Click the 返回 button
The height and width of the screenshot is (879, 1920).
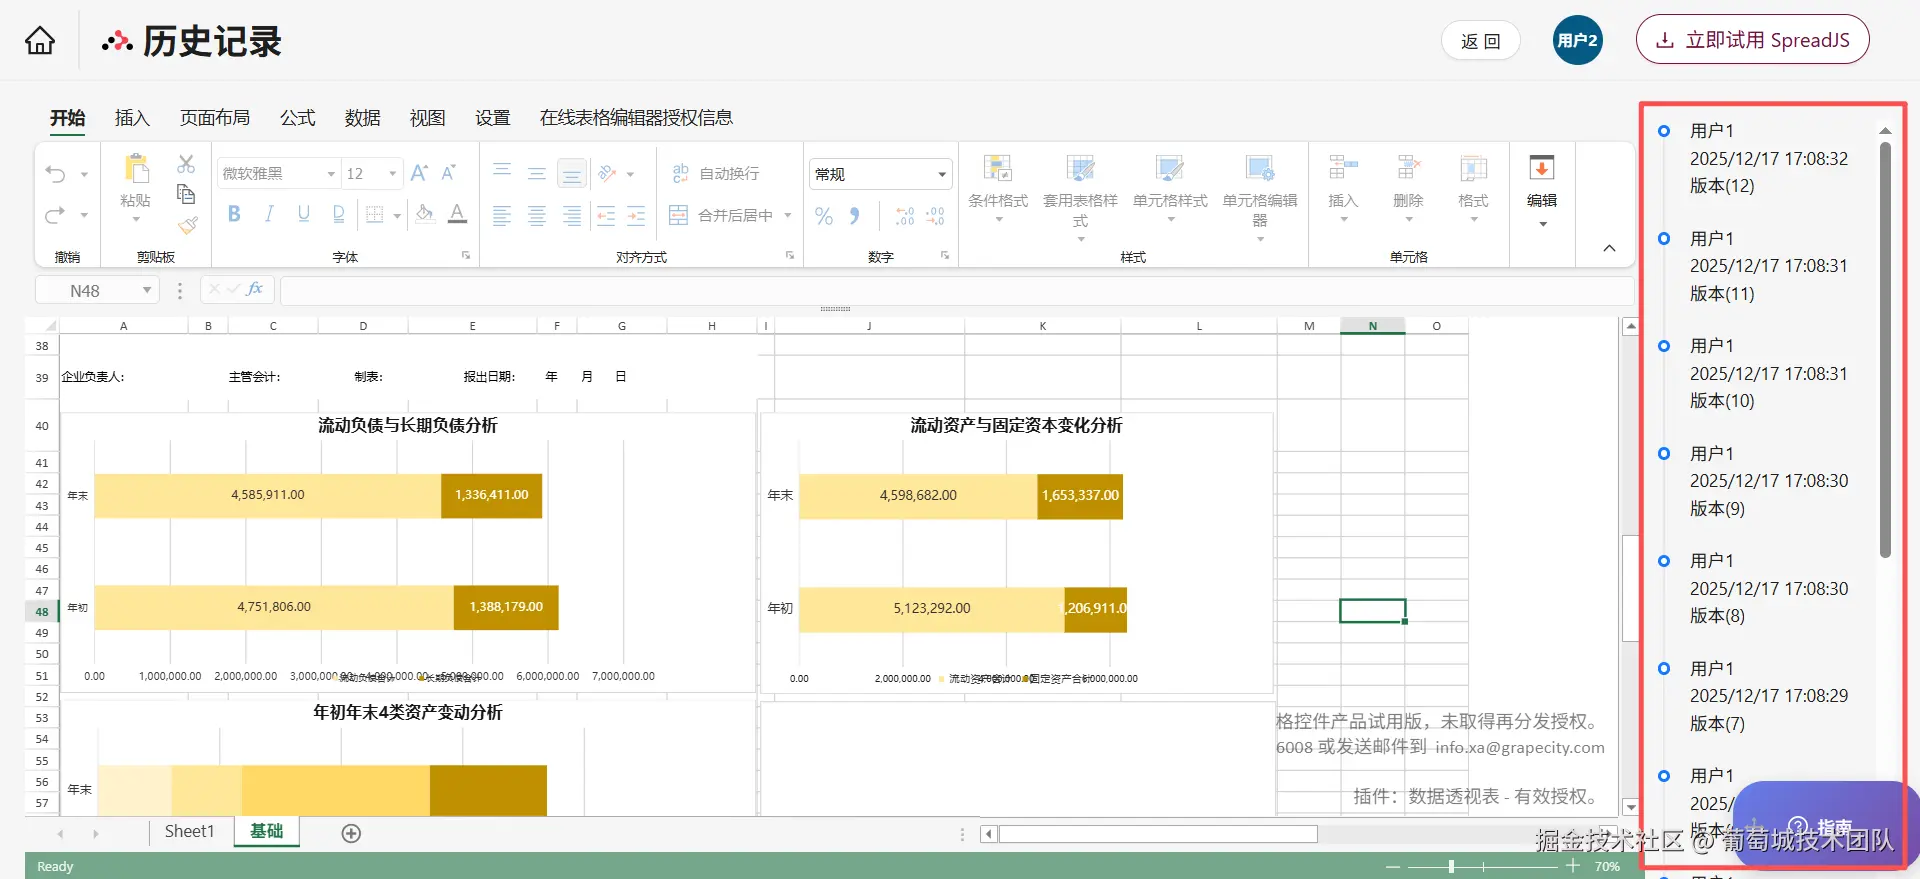click(1480, 41)
